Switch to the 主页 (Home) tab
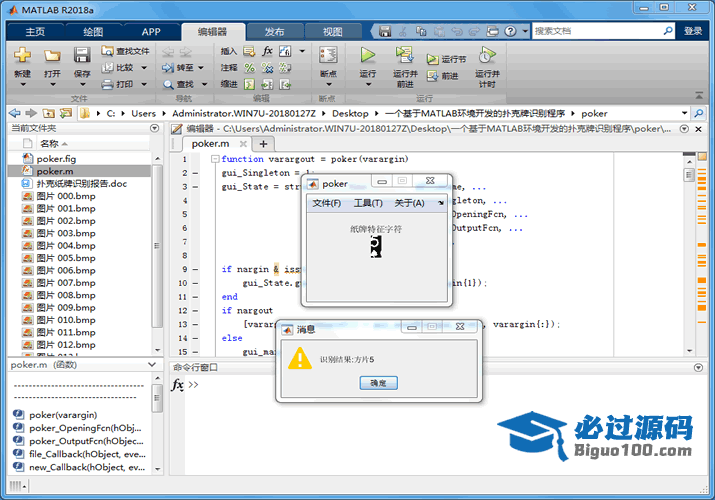 35,31
